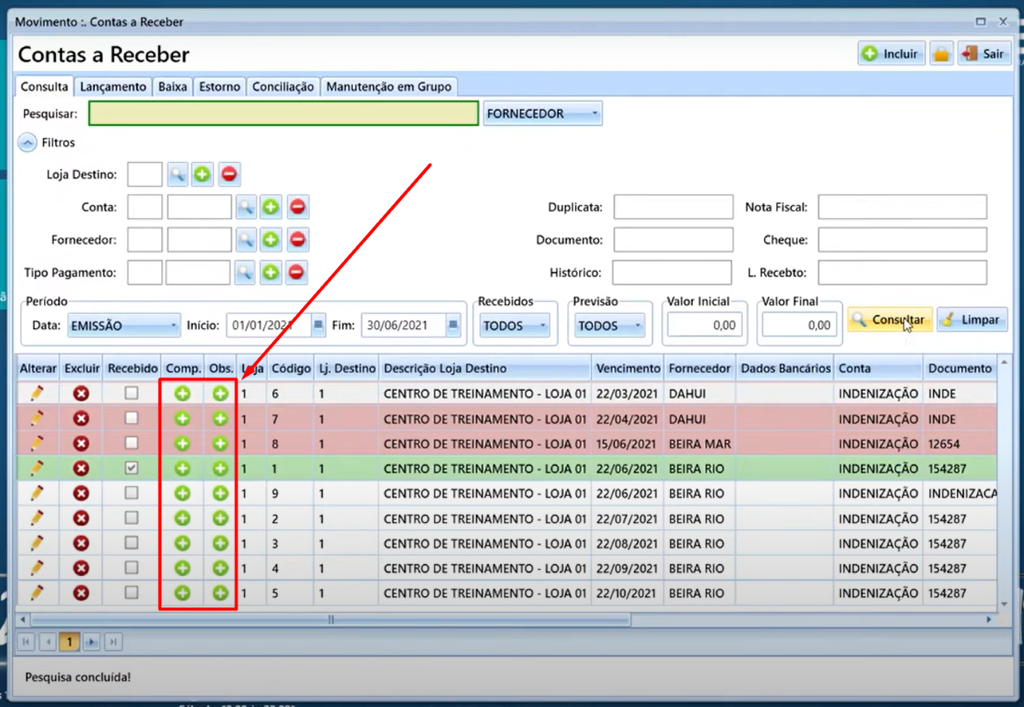1024x707 pixels.
Task: Click the green plus for Tipo Pagamento
Action: [x=270, y=273]
